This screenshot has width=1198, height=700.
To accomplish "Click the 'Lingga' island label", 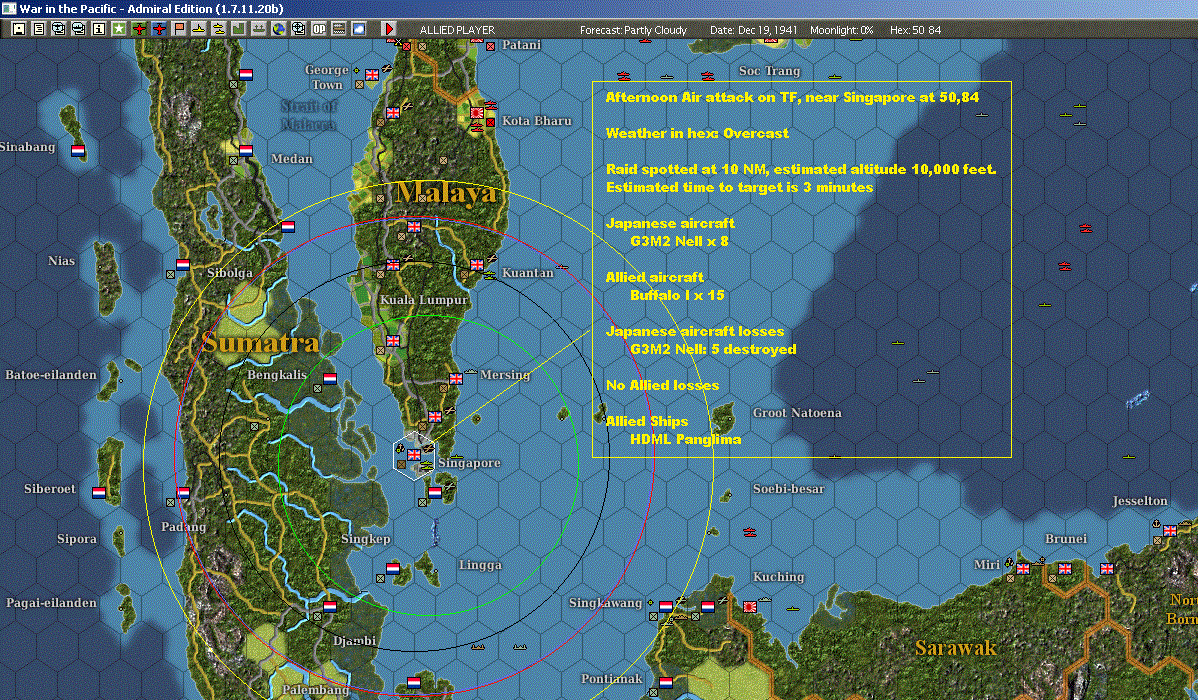I will pos(480,565).
